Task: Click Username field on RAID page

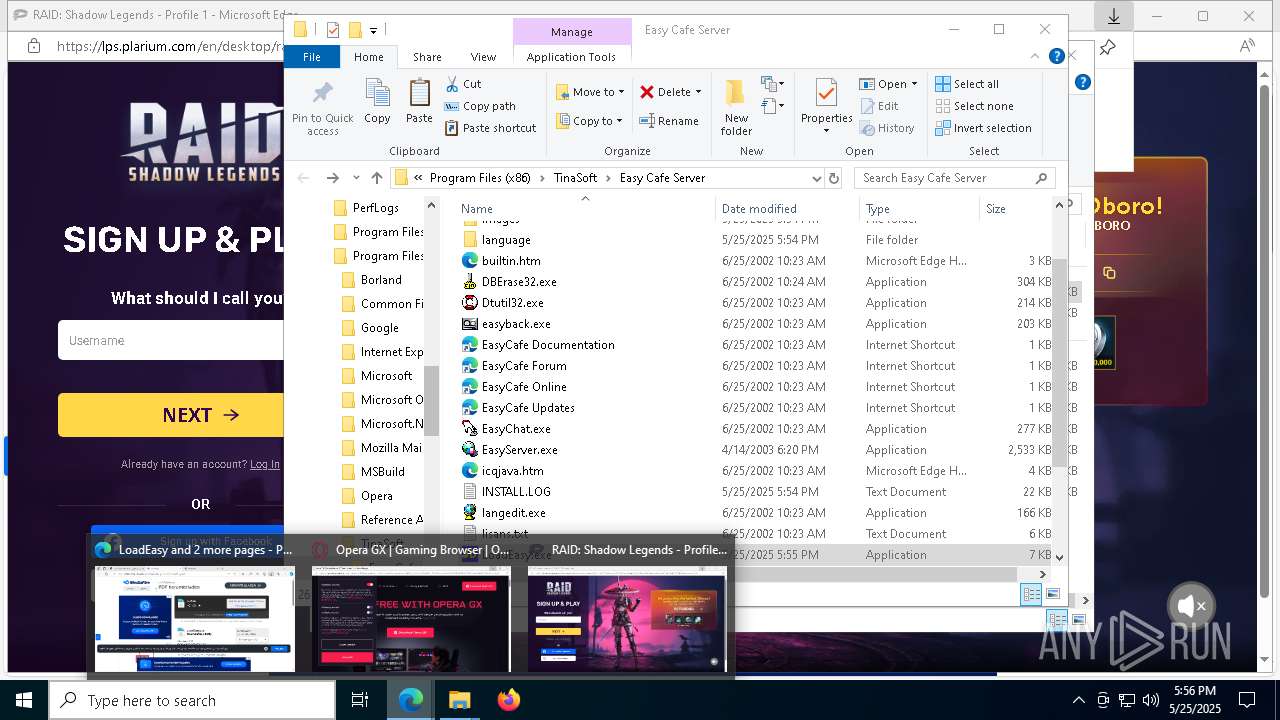Action: [x=171, y=340]
